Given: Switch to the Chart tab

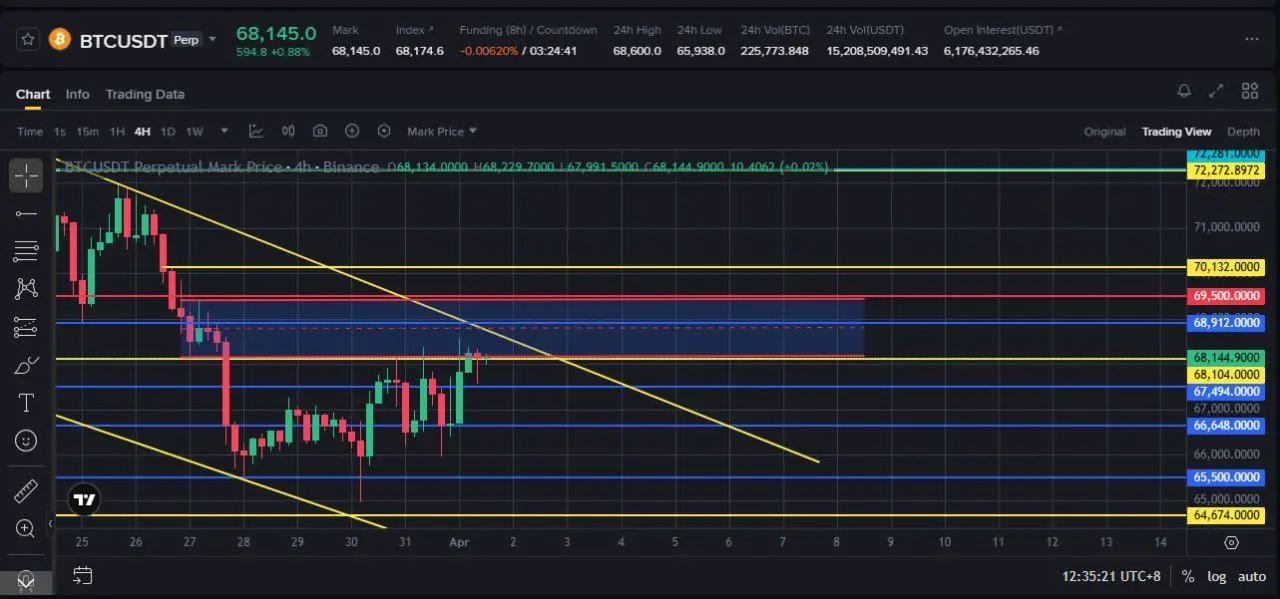Looking at the screenshot, I should (33, 94).
